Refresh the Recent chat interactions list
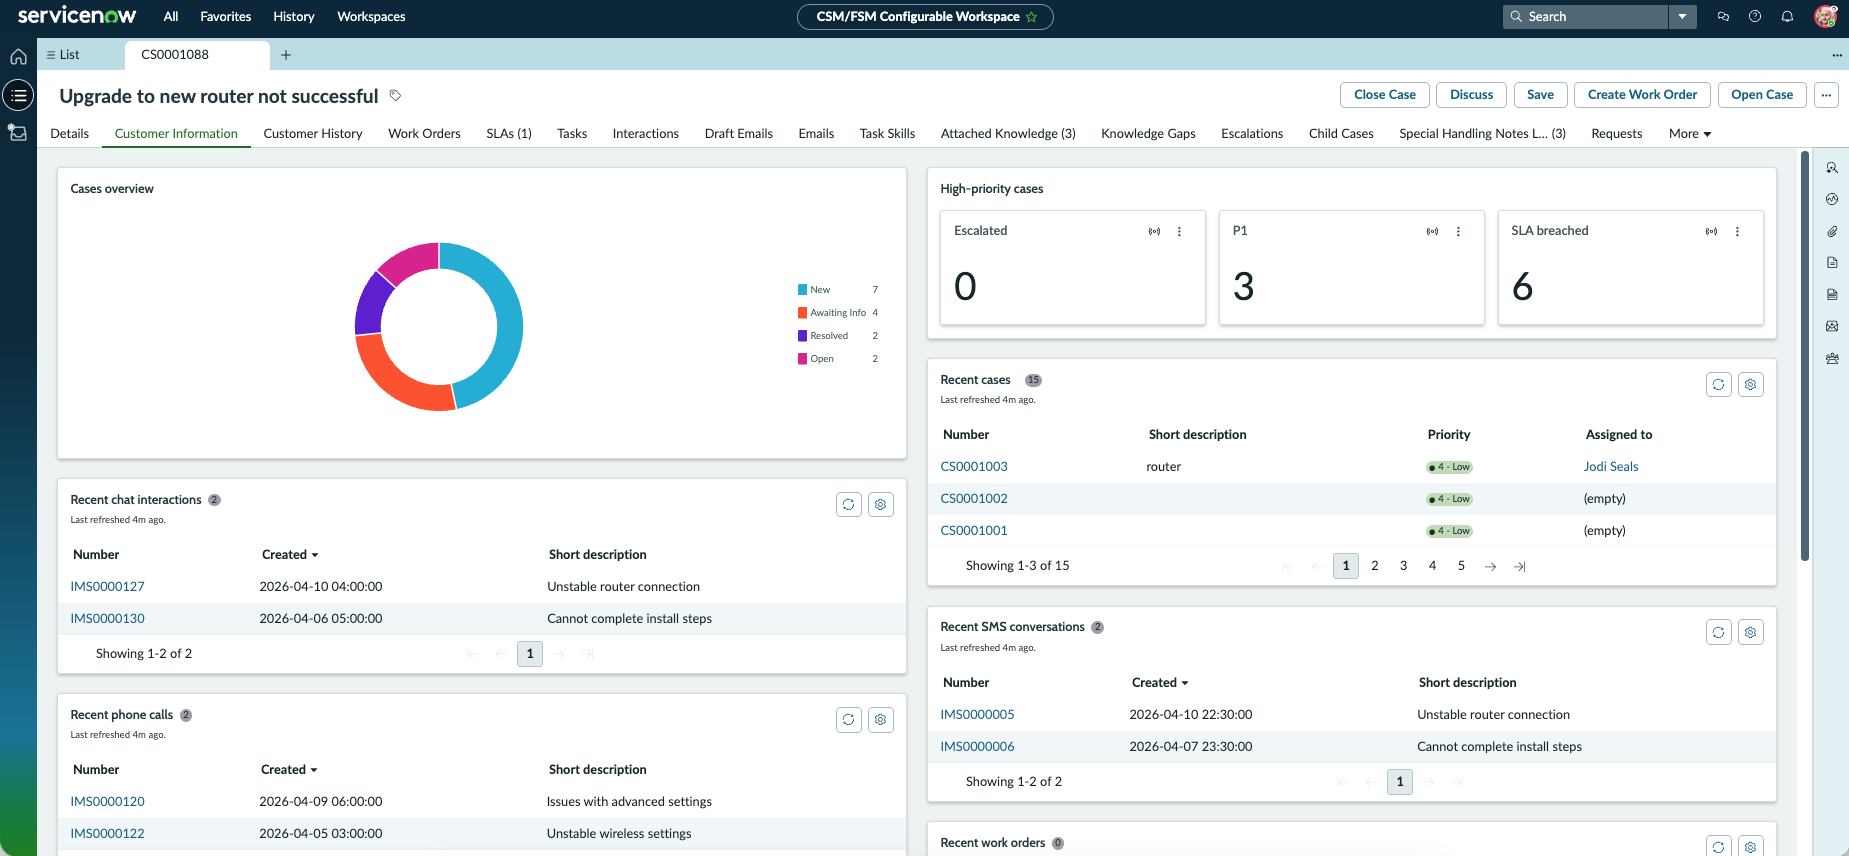 849,505
